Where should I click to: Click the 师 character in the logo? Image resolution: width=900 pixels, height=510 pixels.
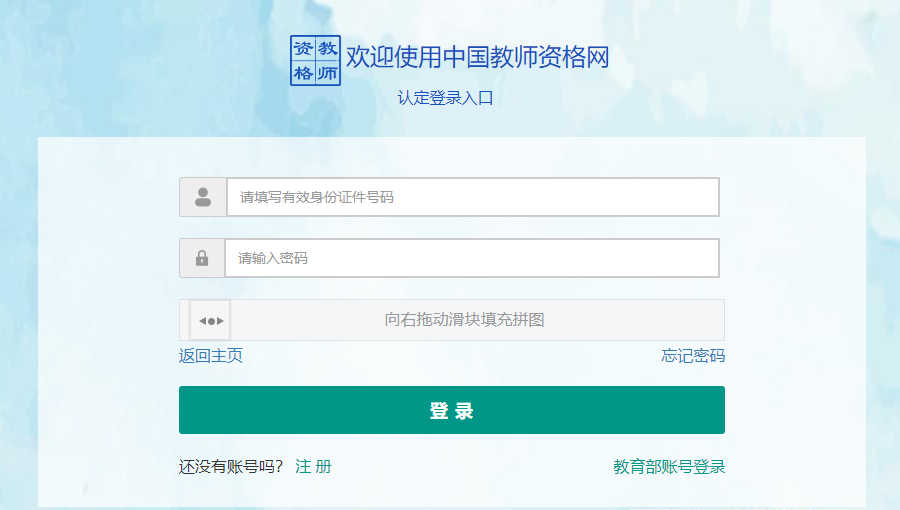coord(327,73)
